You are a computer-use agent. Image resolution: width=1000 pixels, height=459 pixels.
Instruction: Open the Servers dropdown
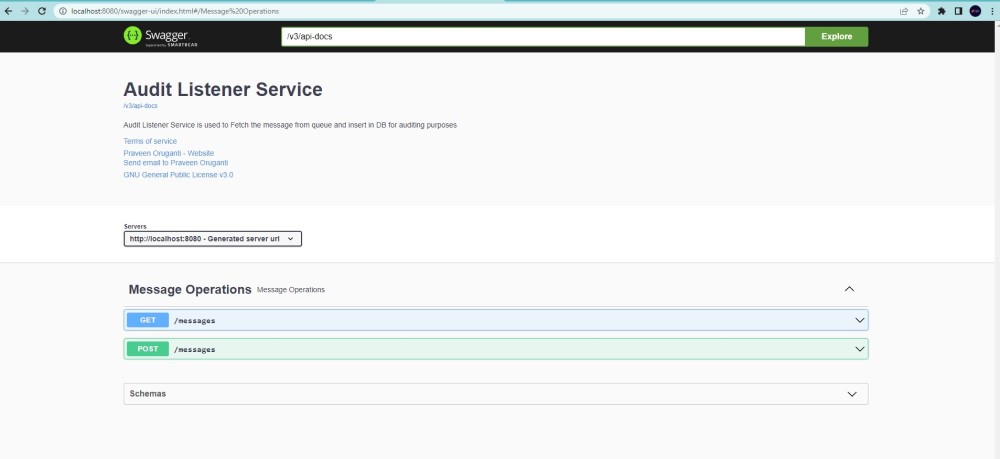212,238
